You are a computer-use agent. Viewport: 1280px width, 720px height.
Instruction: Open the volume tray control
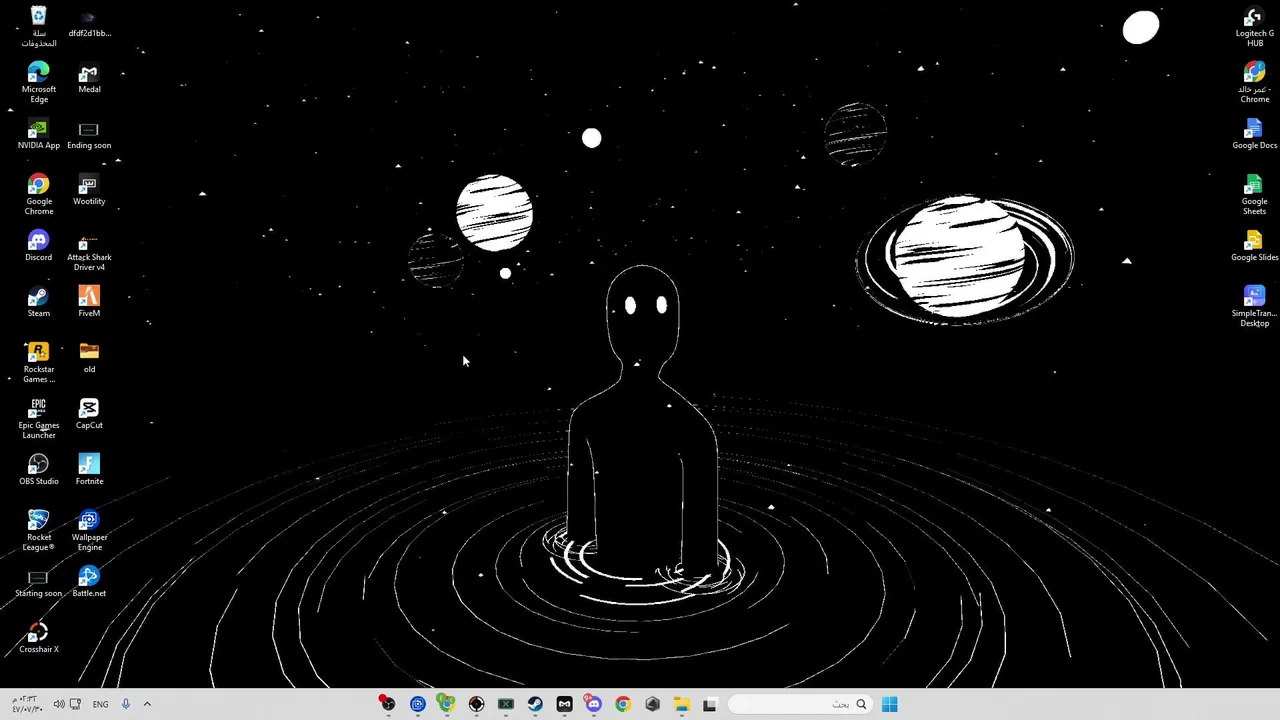pyautogui.click(x=59, y=704)
